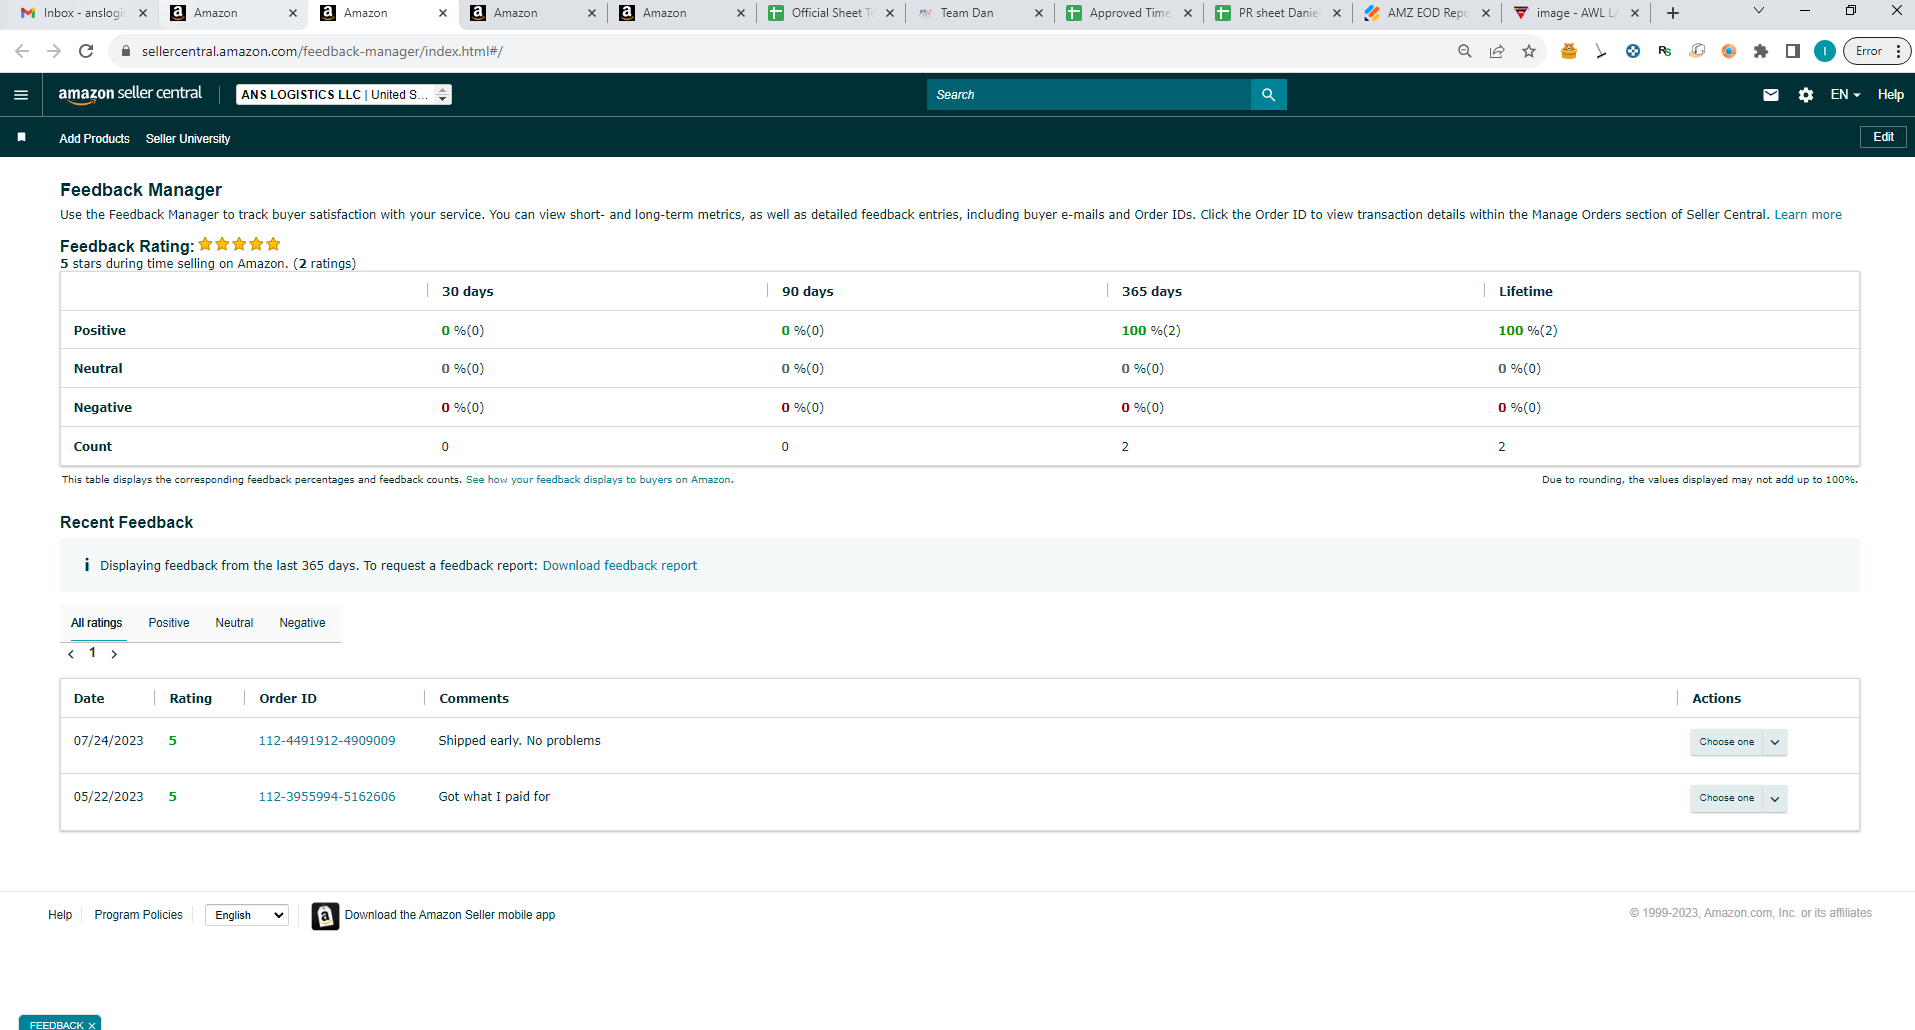Open the messages envelope icon
Viewport: 1915px width, 1030px height.
click(1770, 95)
